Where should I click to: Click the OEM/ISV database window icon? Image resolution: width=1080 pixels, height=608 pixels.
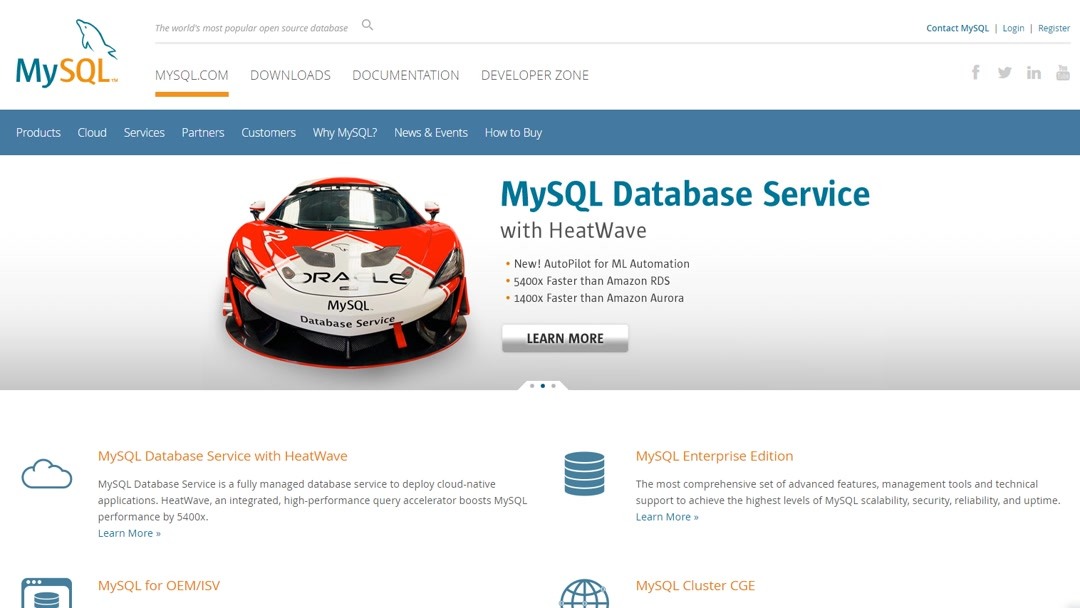46,594
